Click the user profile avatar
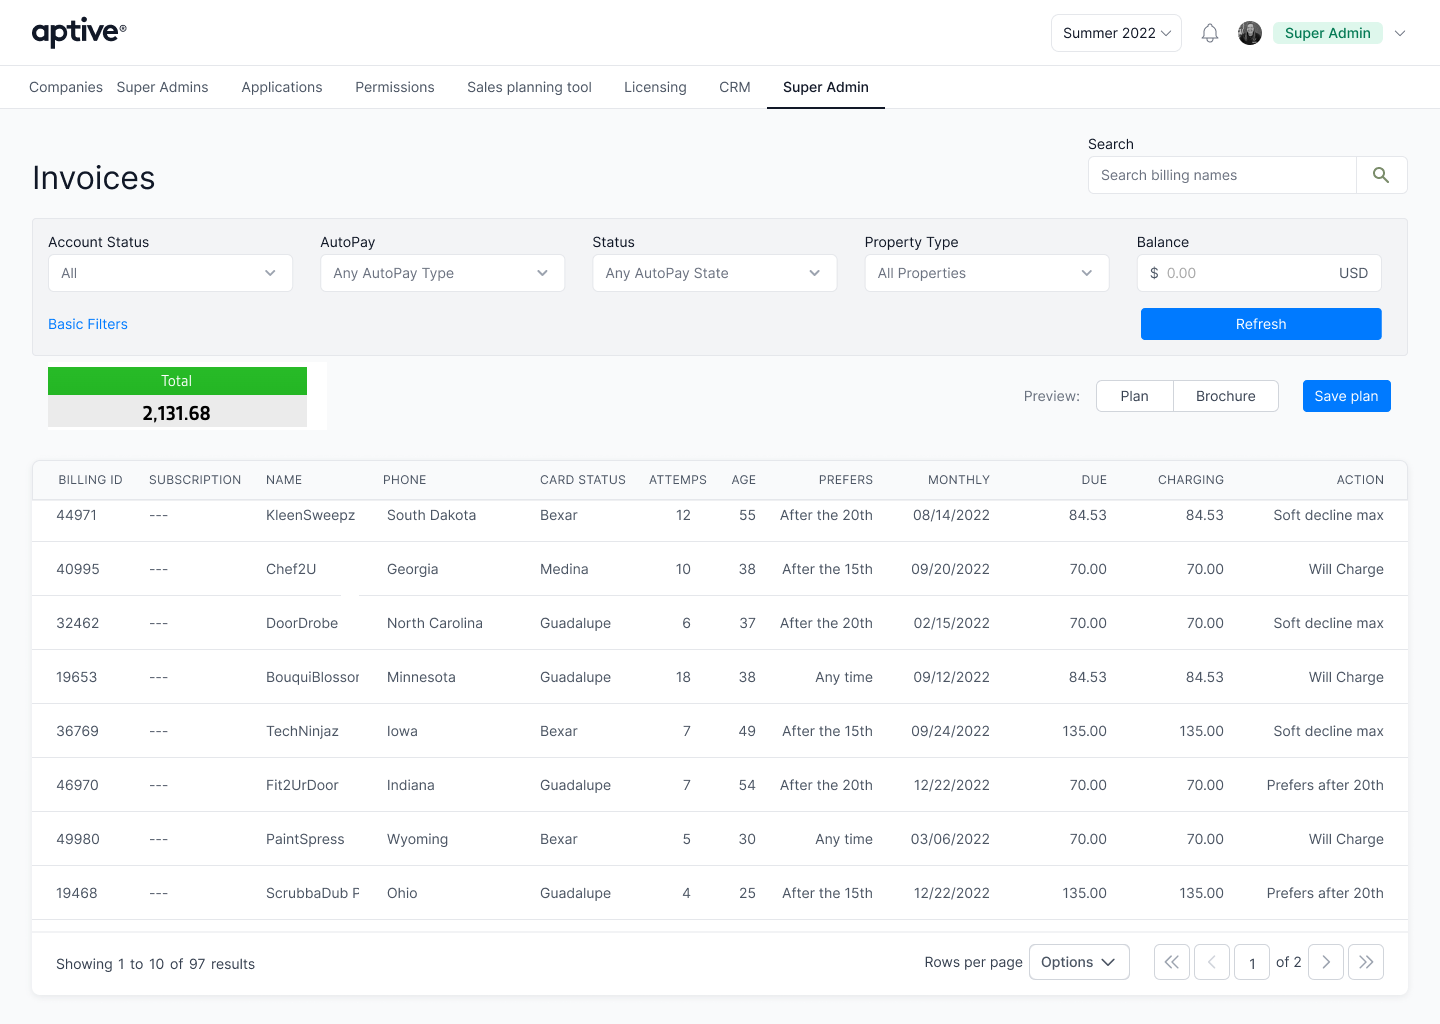 pyautogui.click(x=1250, y=33)
